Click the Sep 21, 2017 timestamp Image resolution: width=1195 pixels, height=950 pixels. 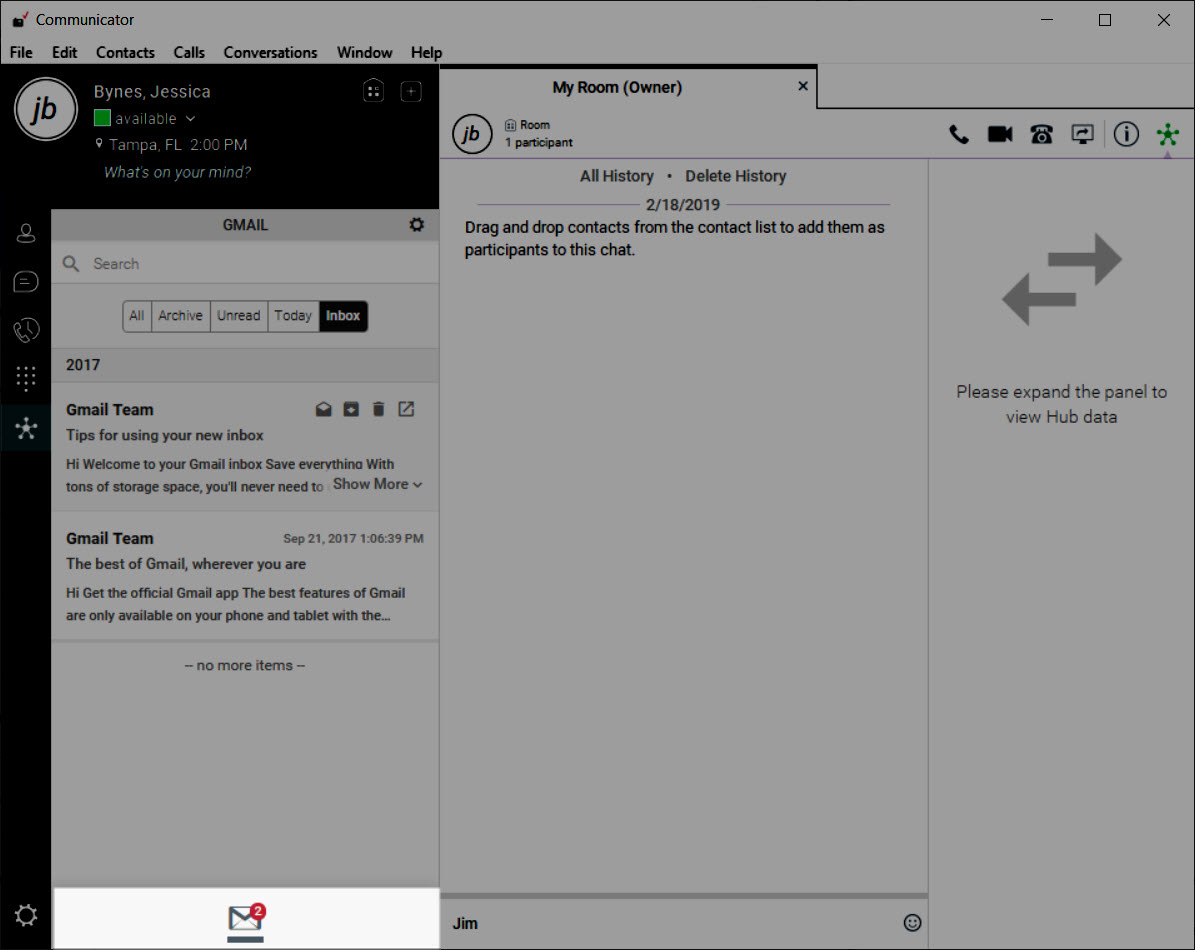point(353,539)
